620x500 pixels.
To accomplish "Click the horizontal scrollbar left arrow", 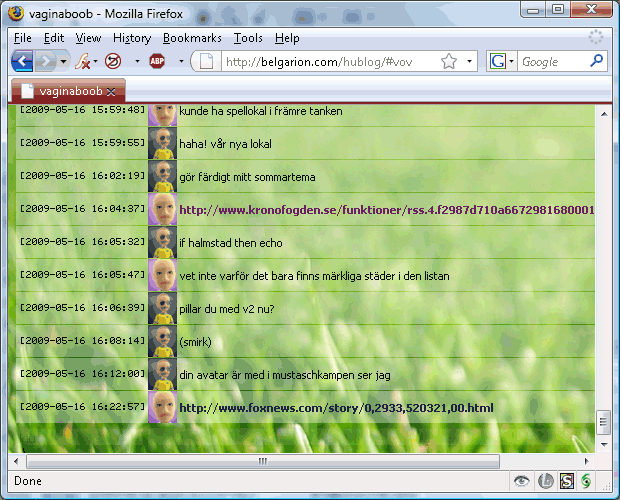I will point(16,461).
